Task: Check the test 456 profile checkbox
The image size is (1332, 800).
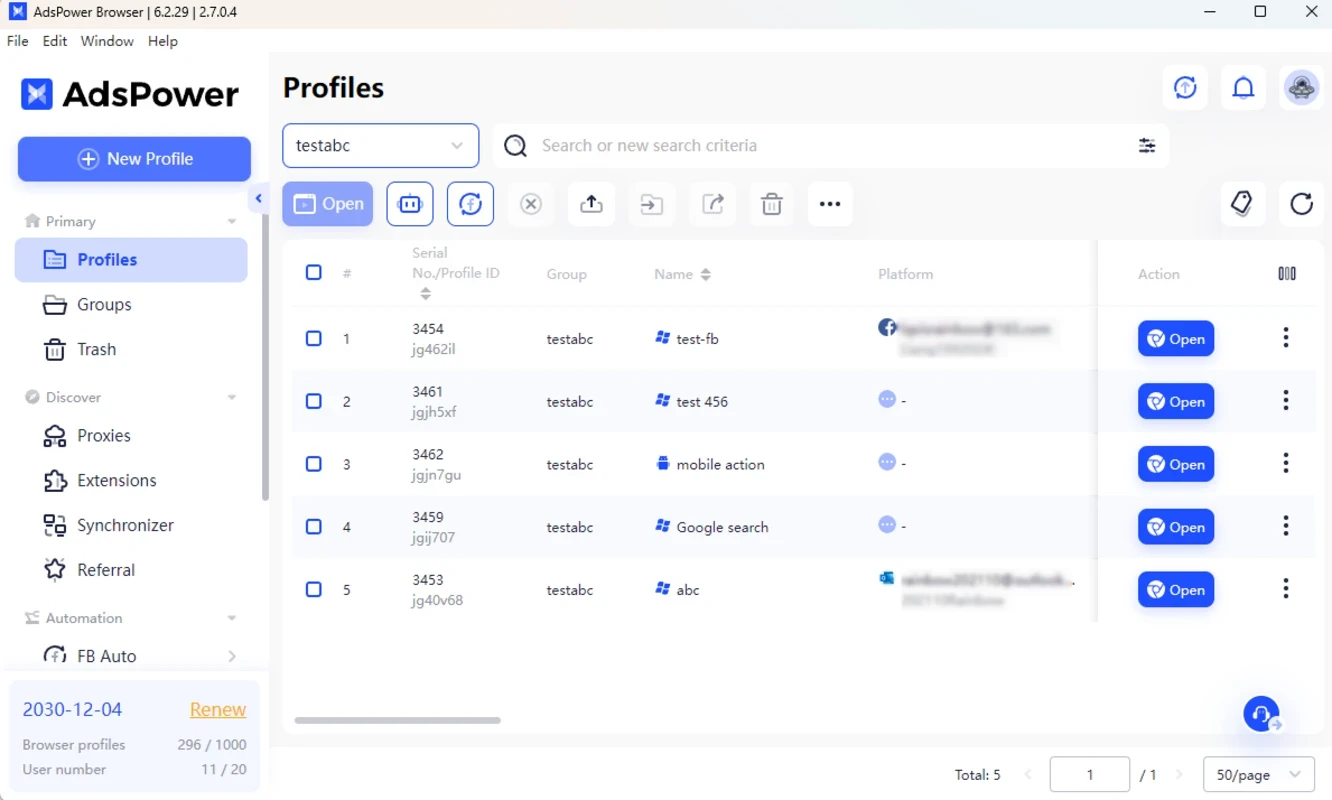Action: [313, 401]
